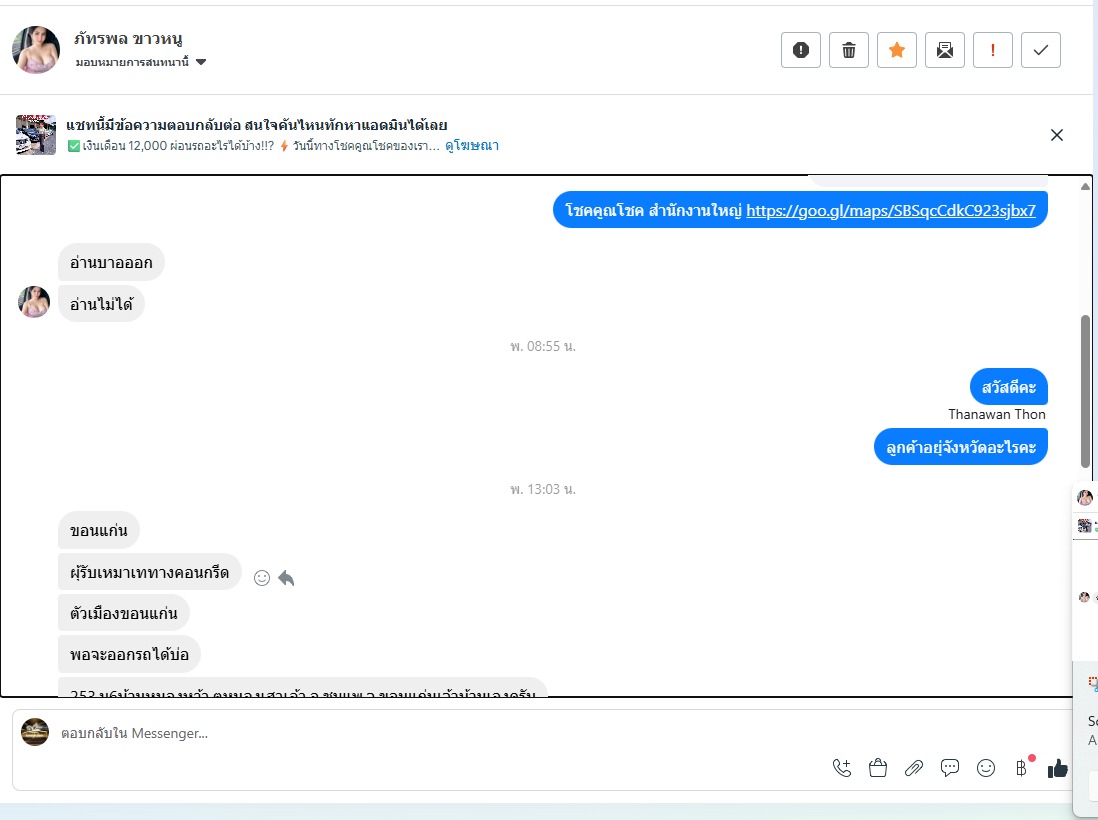Screen dimensions: 1098x820
Task: Flag conversation with red exclamation priority icon
Action: point(992,50)
